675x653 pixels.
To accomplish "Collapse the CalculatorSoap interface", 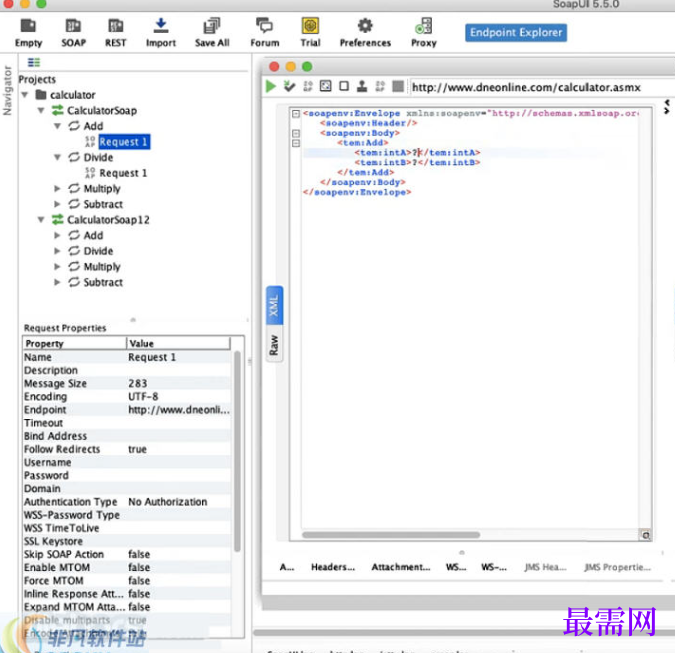I will [41, 111].
